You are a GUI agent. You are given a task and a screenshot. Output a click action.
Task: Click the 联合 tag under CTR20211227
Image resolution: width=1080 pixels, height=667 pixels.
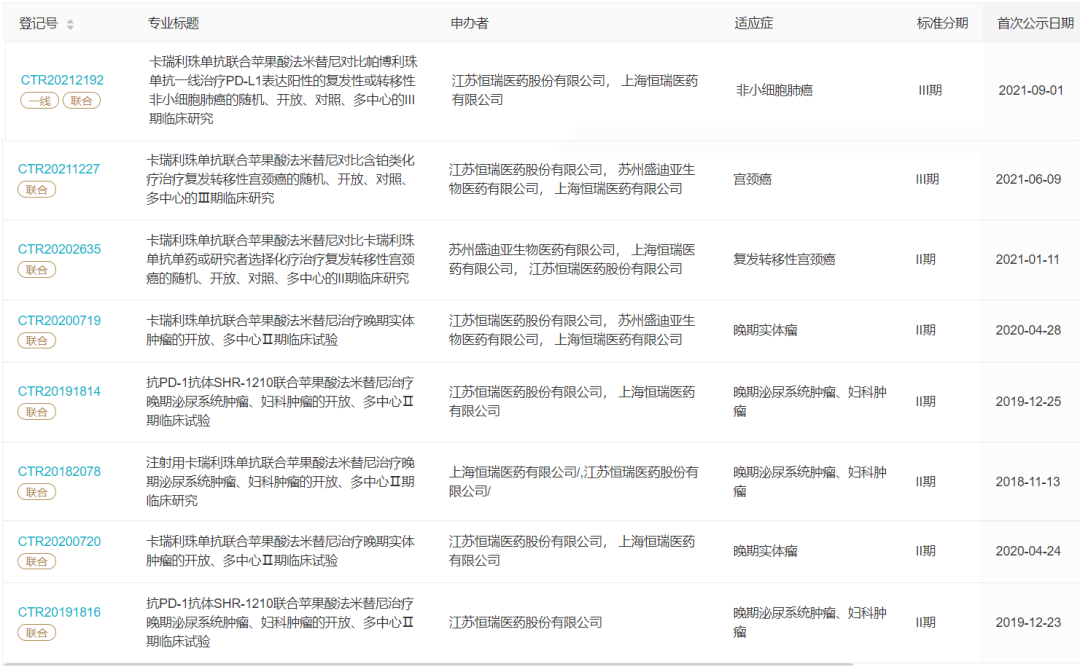[x=37, y=189]
